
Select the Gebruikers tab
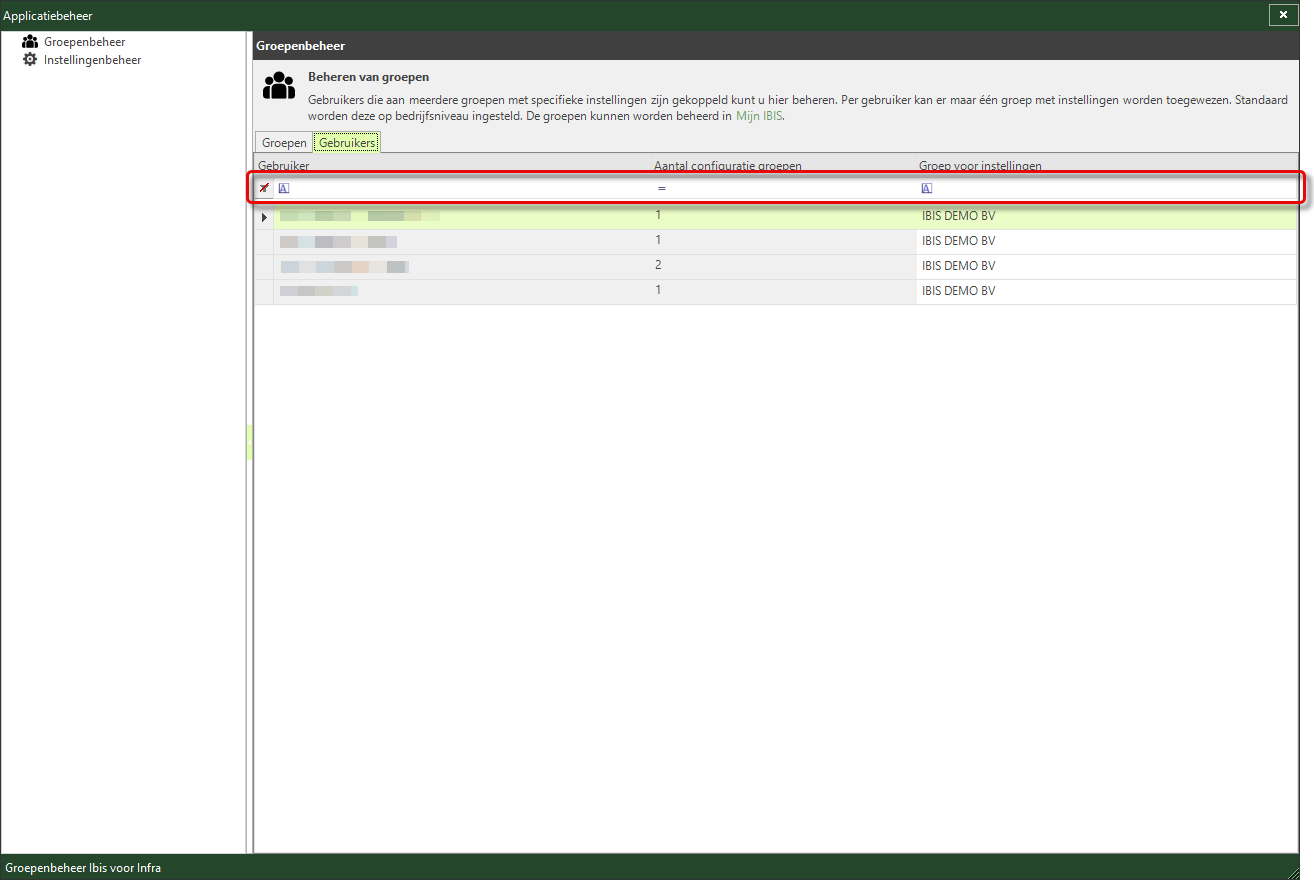tap(347, 143)
